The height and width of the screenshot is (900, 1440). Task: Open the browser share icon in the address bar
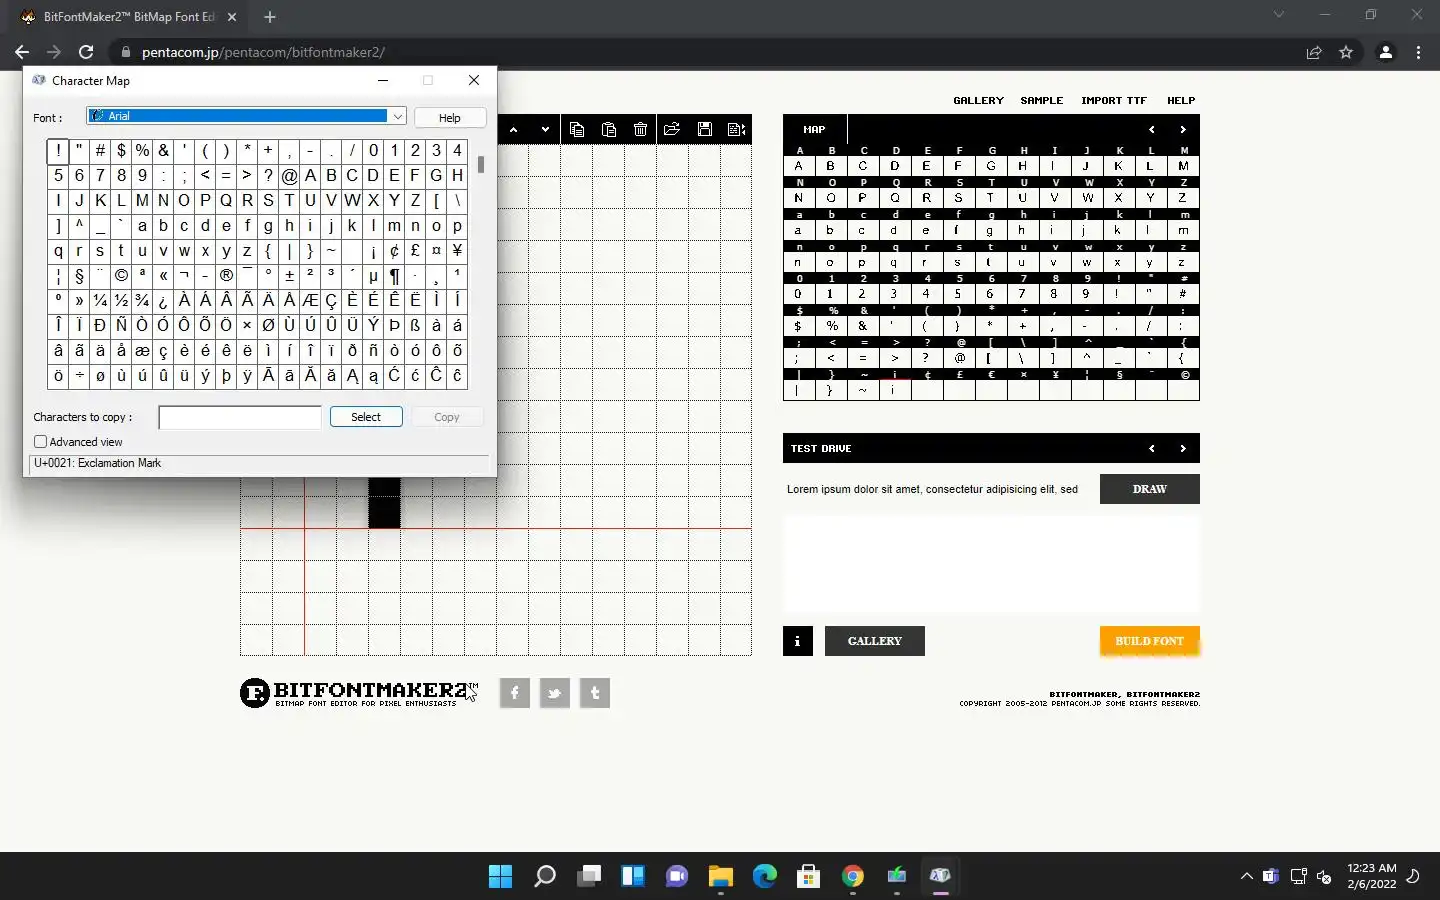tap(1314, 52)
